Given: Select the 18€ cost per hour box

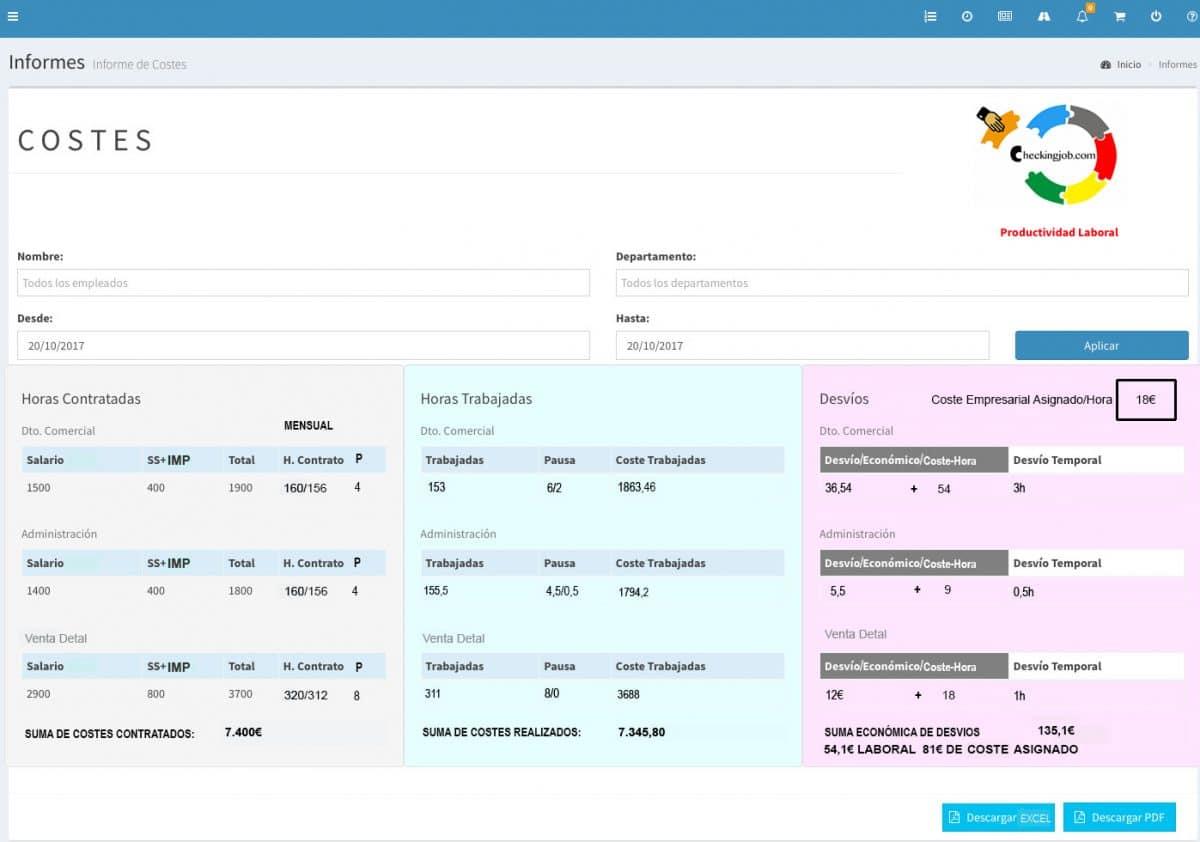Looking at the screenshot, I should tap(1146, 399).
